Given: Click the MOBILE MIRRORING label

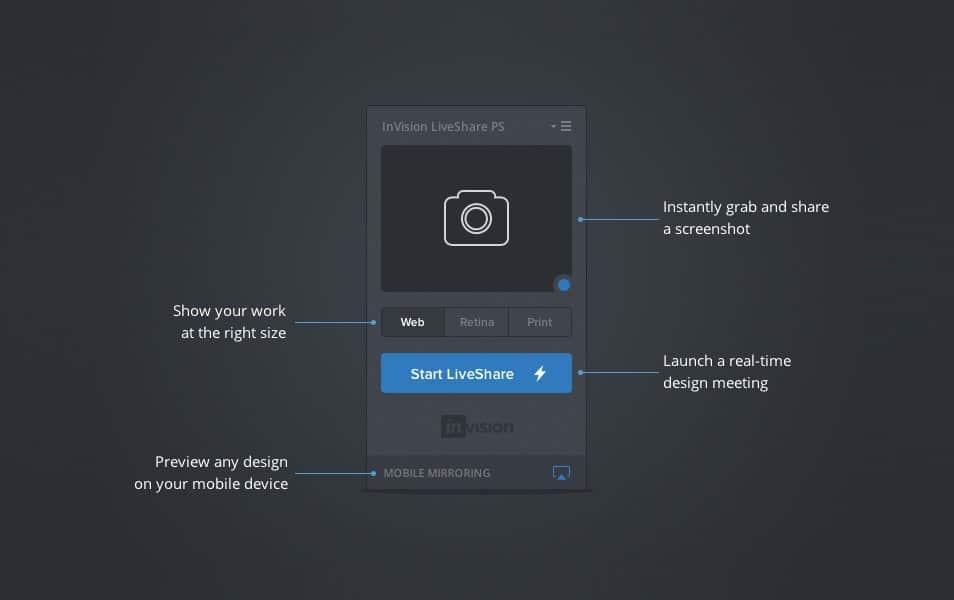Looking at the screenshot, I should (x=437, y=473).
